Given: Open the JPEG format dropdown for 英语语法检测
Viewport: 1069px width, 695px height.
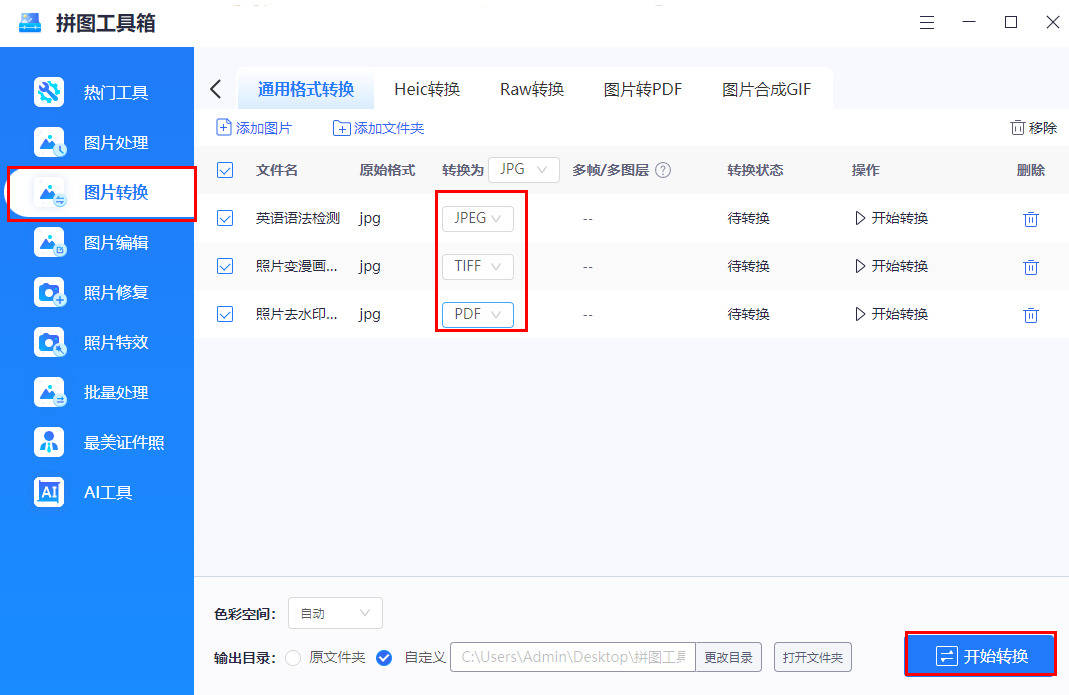Looking at the screenshot, I should [x=478, y=218].
